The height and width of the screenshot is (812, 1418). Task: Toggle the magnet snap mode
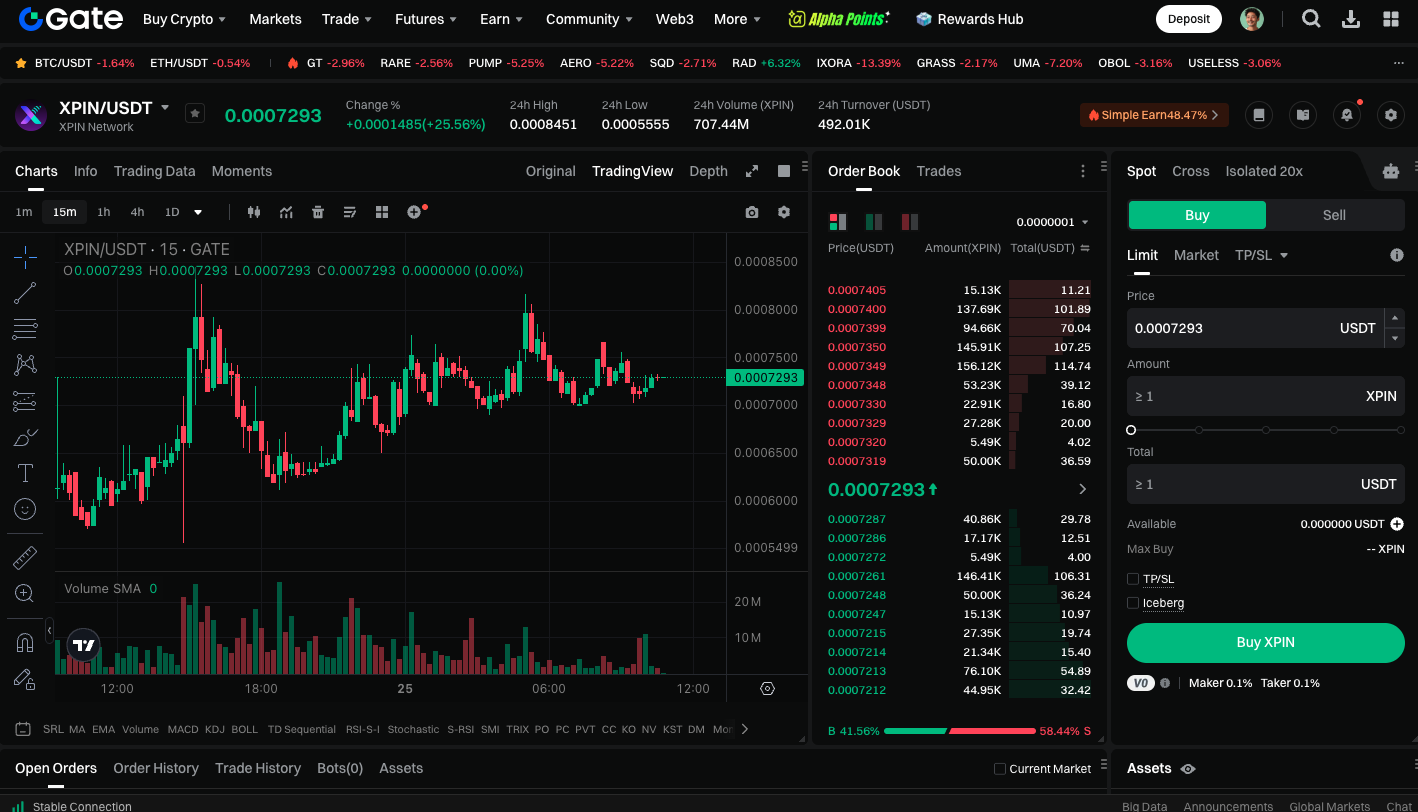[x=25, y=642]
